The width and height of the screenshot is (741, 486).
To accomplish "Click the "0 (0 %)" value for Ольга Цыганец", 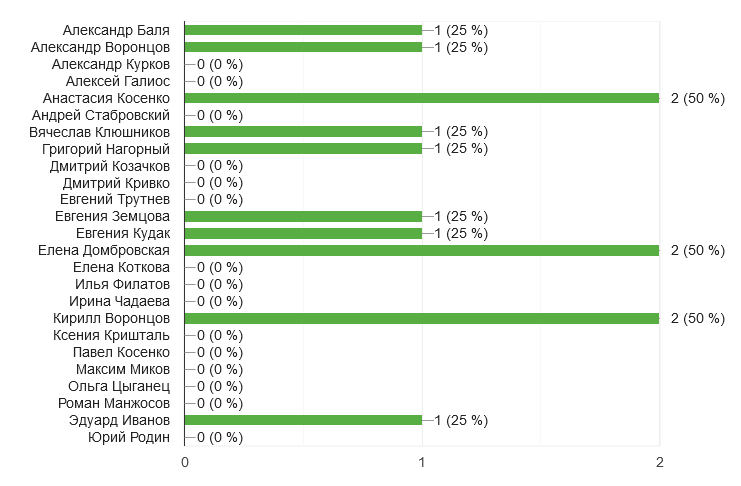I will [220, 386].
